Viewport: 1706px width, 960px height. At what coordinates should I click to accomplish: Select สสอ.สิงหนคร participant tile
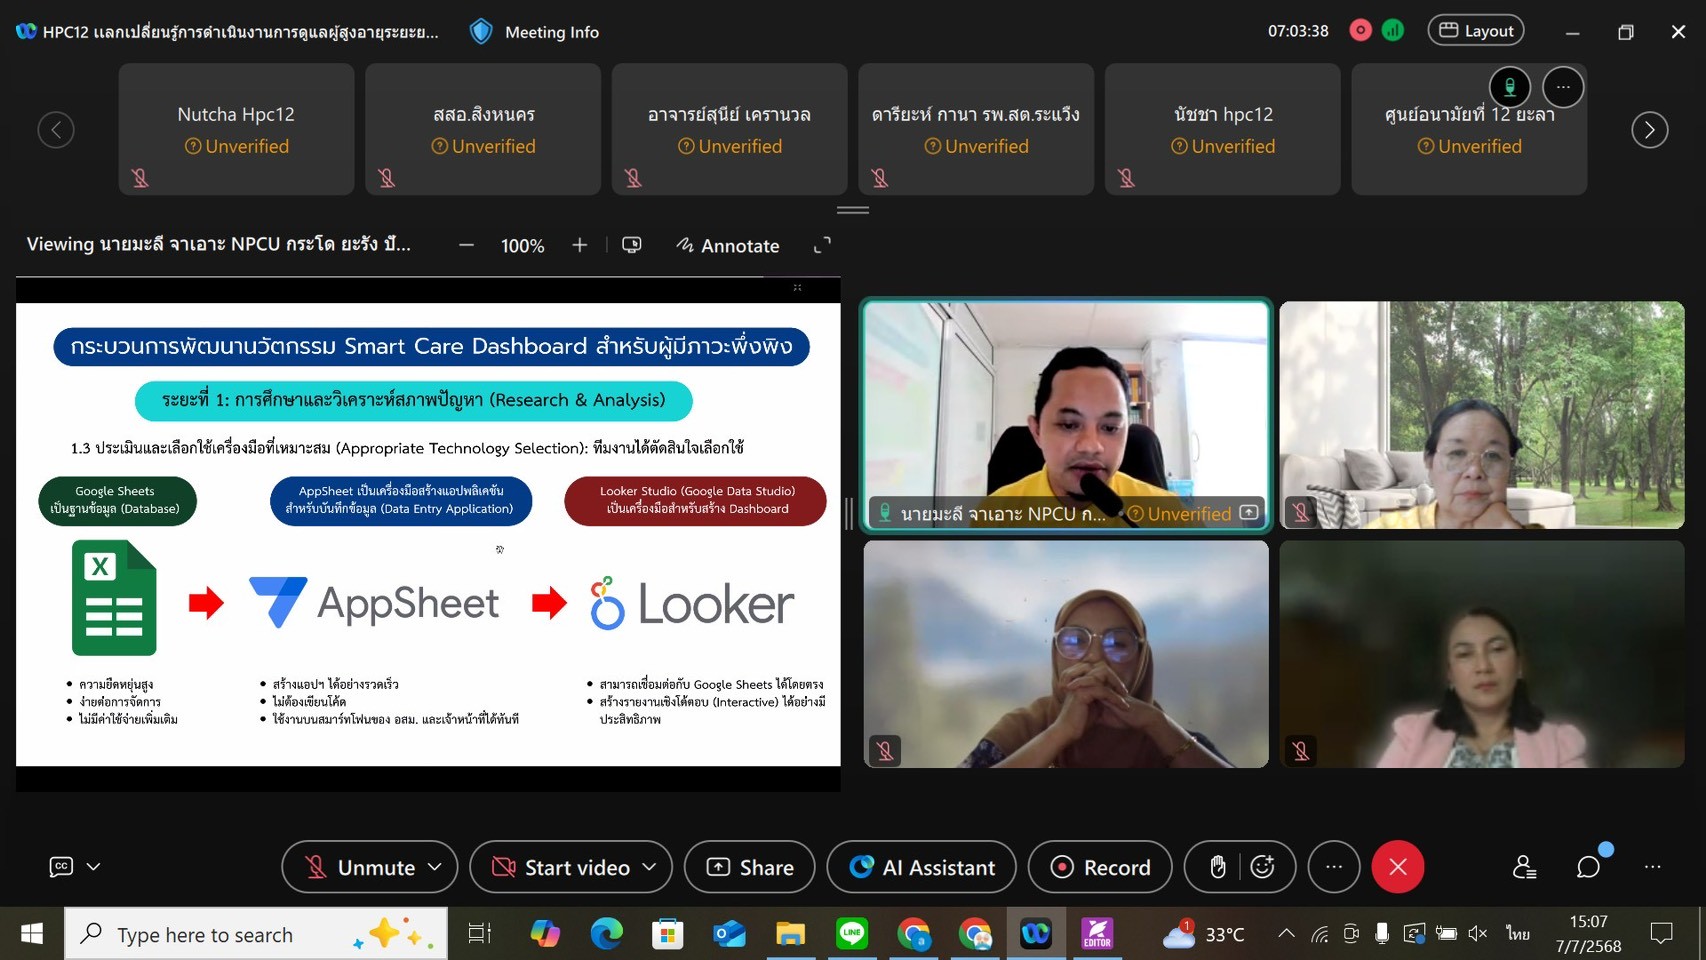483,129
